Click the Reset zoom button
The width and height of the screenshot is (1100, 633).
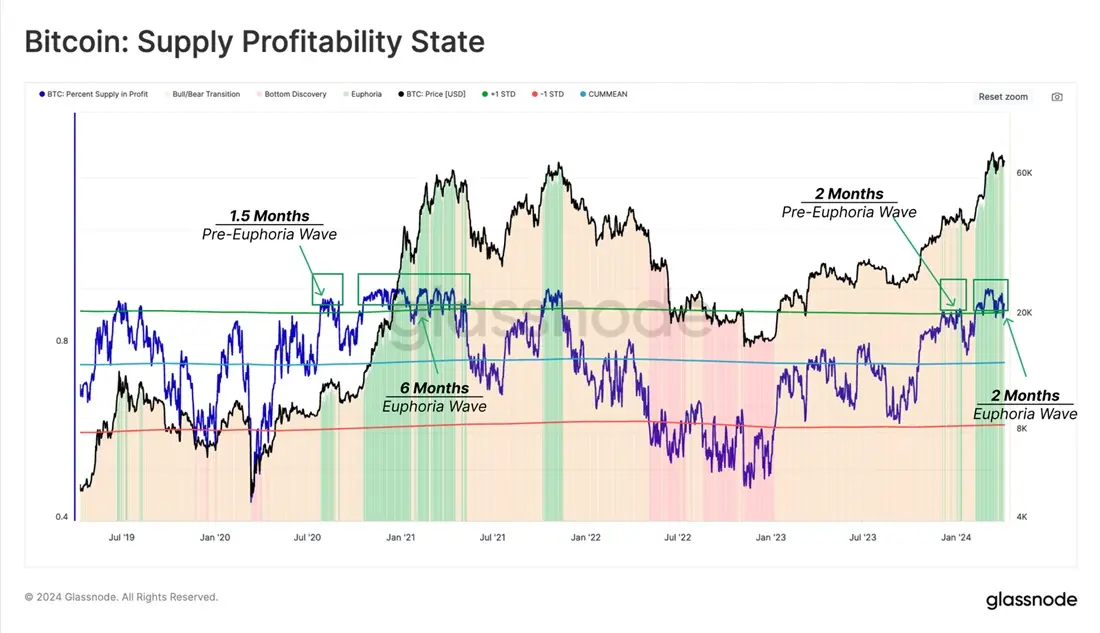click(1002, 97)
